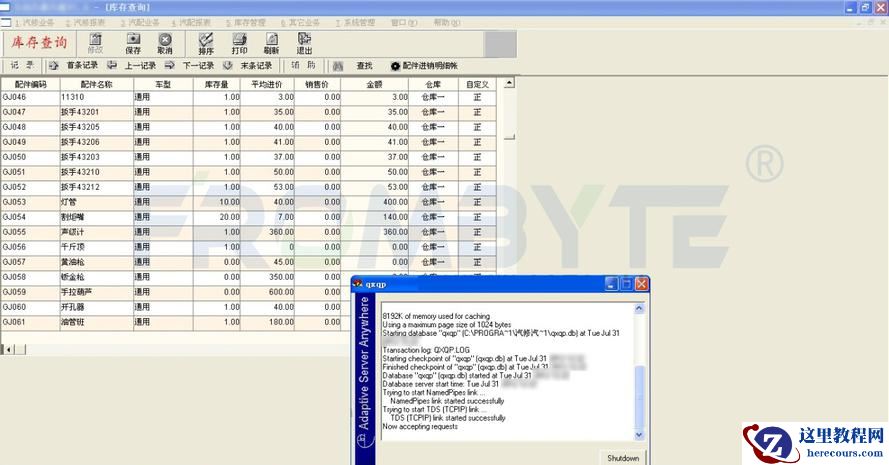Go to previous record with 上一记录
The width and height of the screenshot is (889, 465).
click(133, 66)
